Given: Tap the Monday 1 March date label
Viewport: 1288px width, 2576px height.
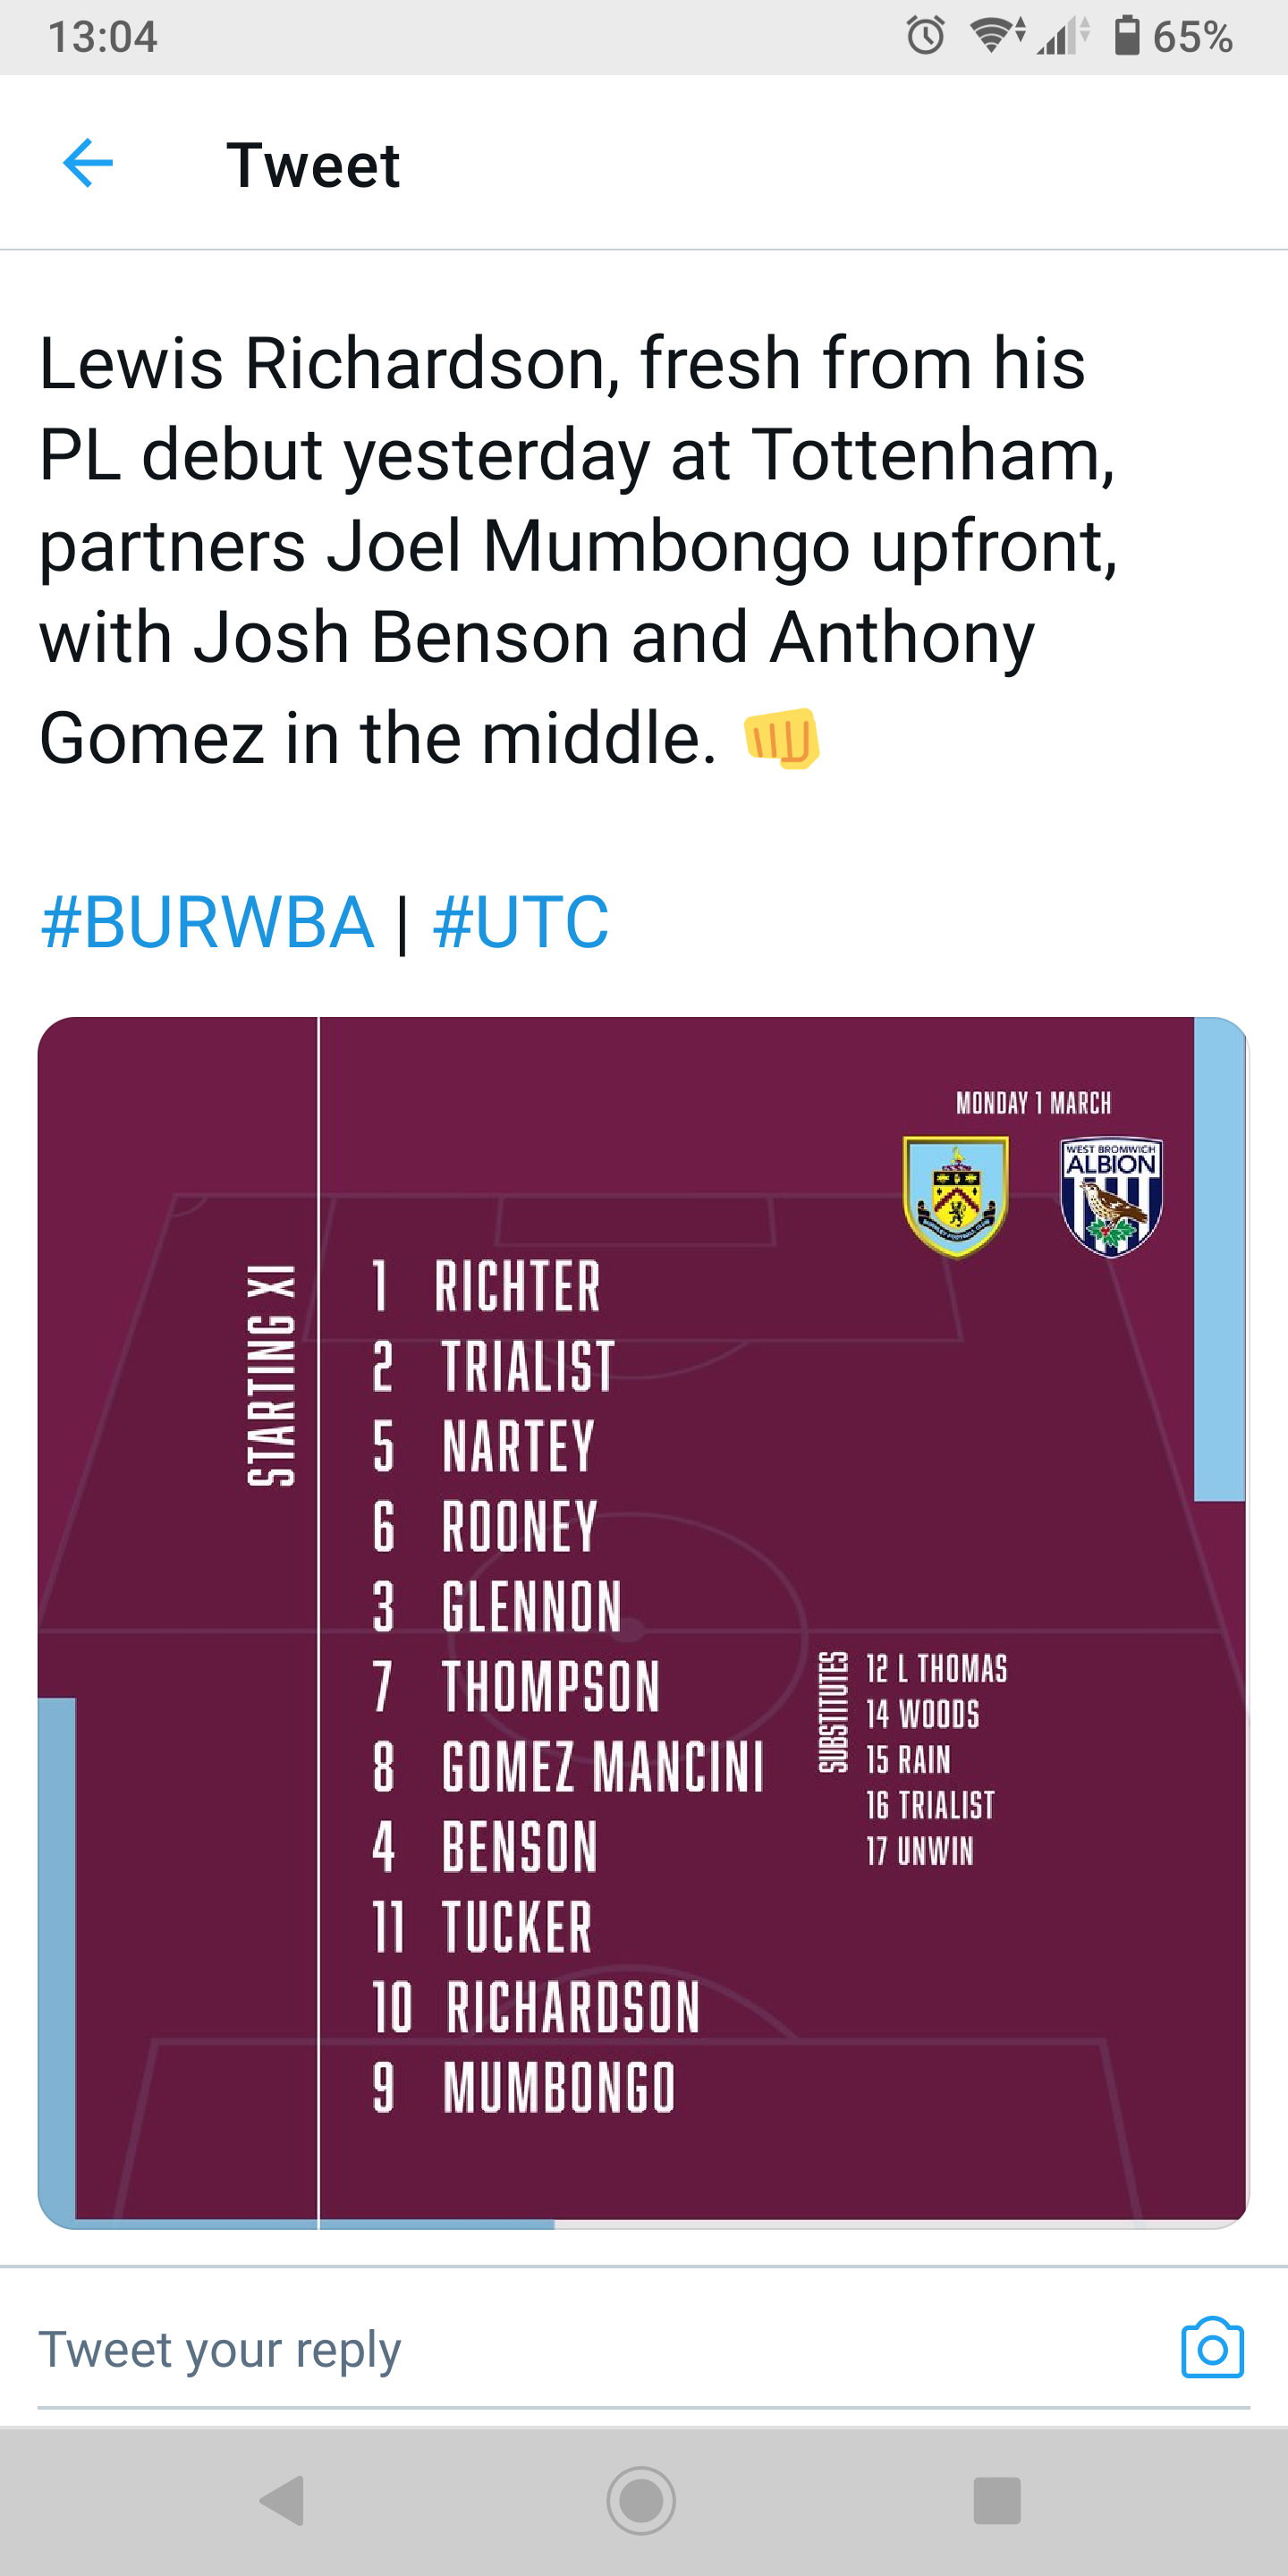Looking at the screenshot, I should (1033, 1103).
